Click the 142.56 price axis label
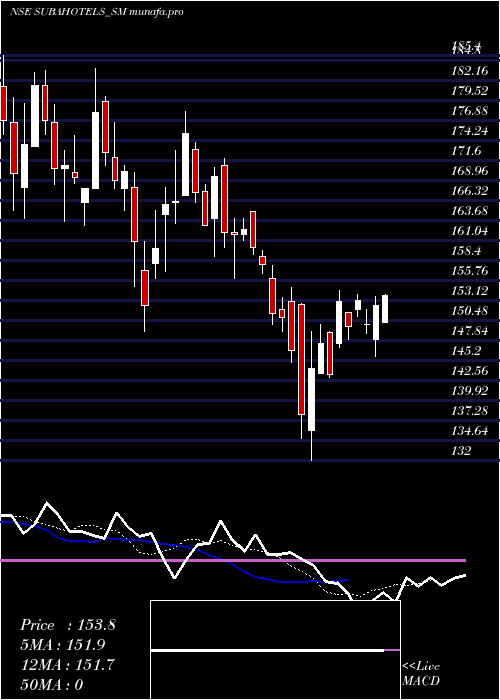This screenshot has height=700, width=500. point(470,371)
